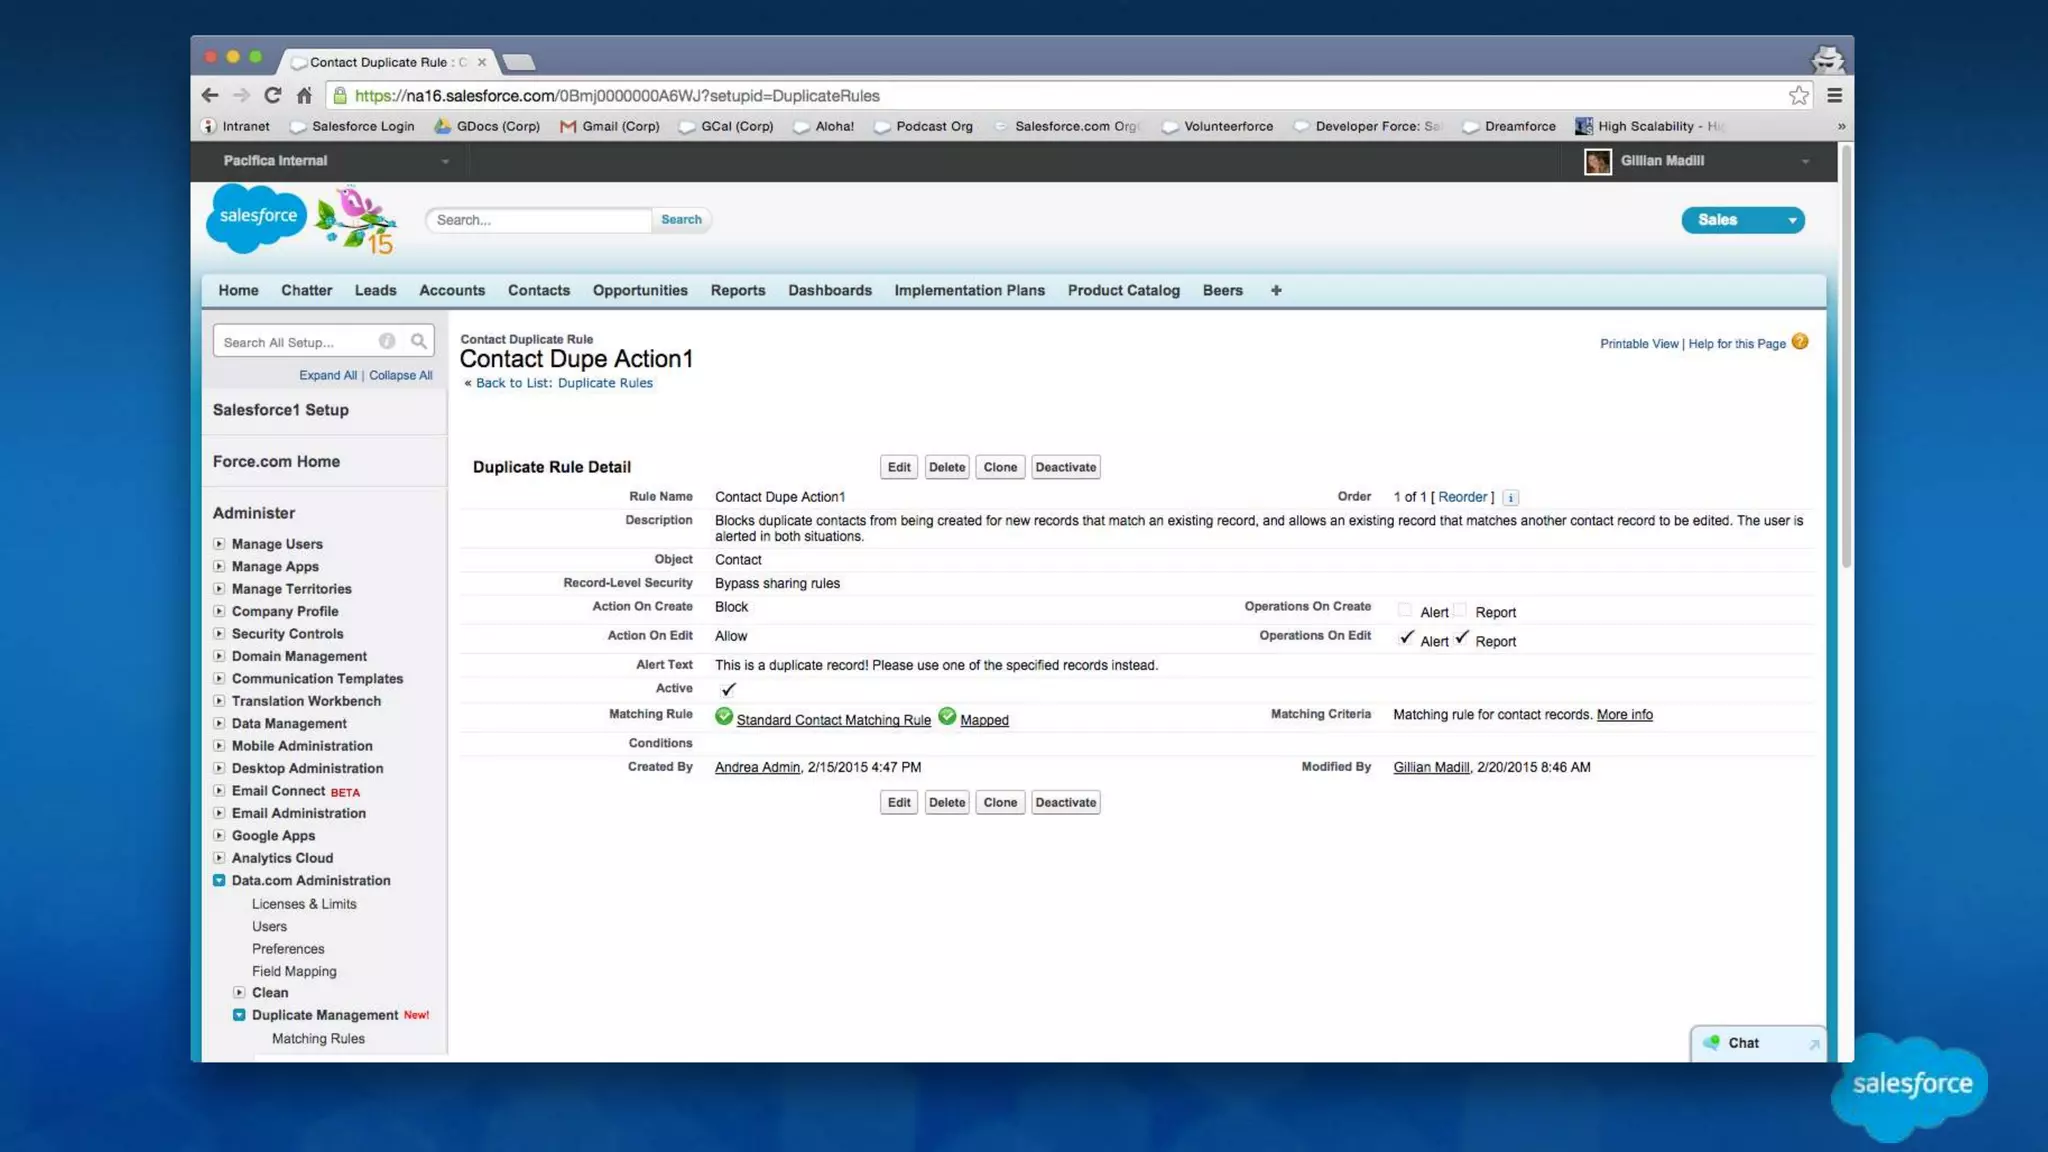Collapse the Data.com Administration section
Screen dimensions: 2048x1152
tap(219, 880)
